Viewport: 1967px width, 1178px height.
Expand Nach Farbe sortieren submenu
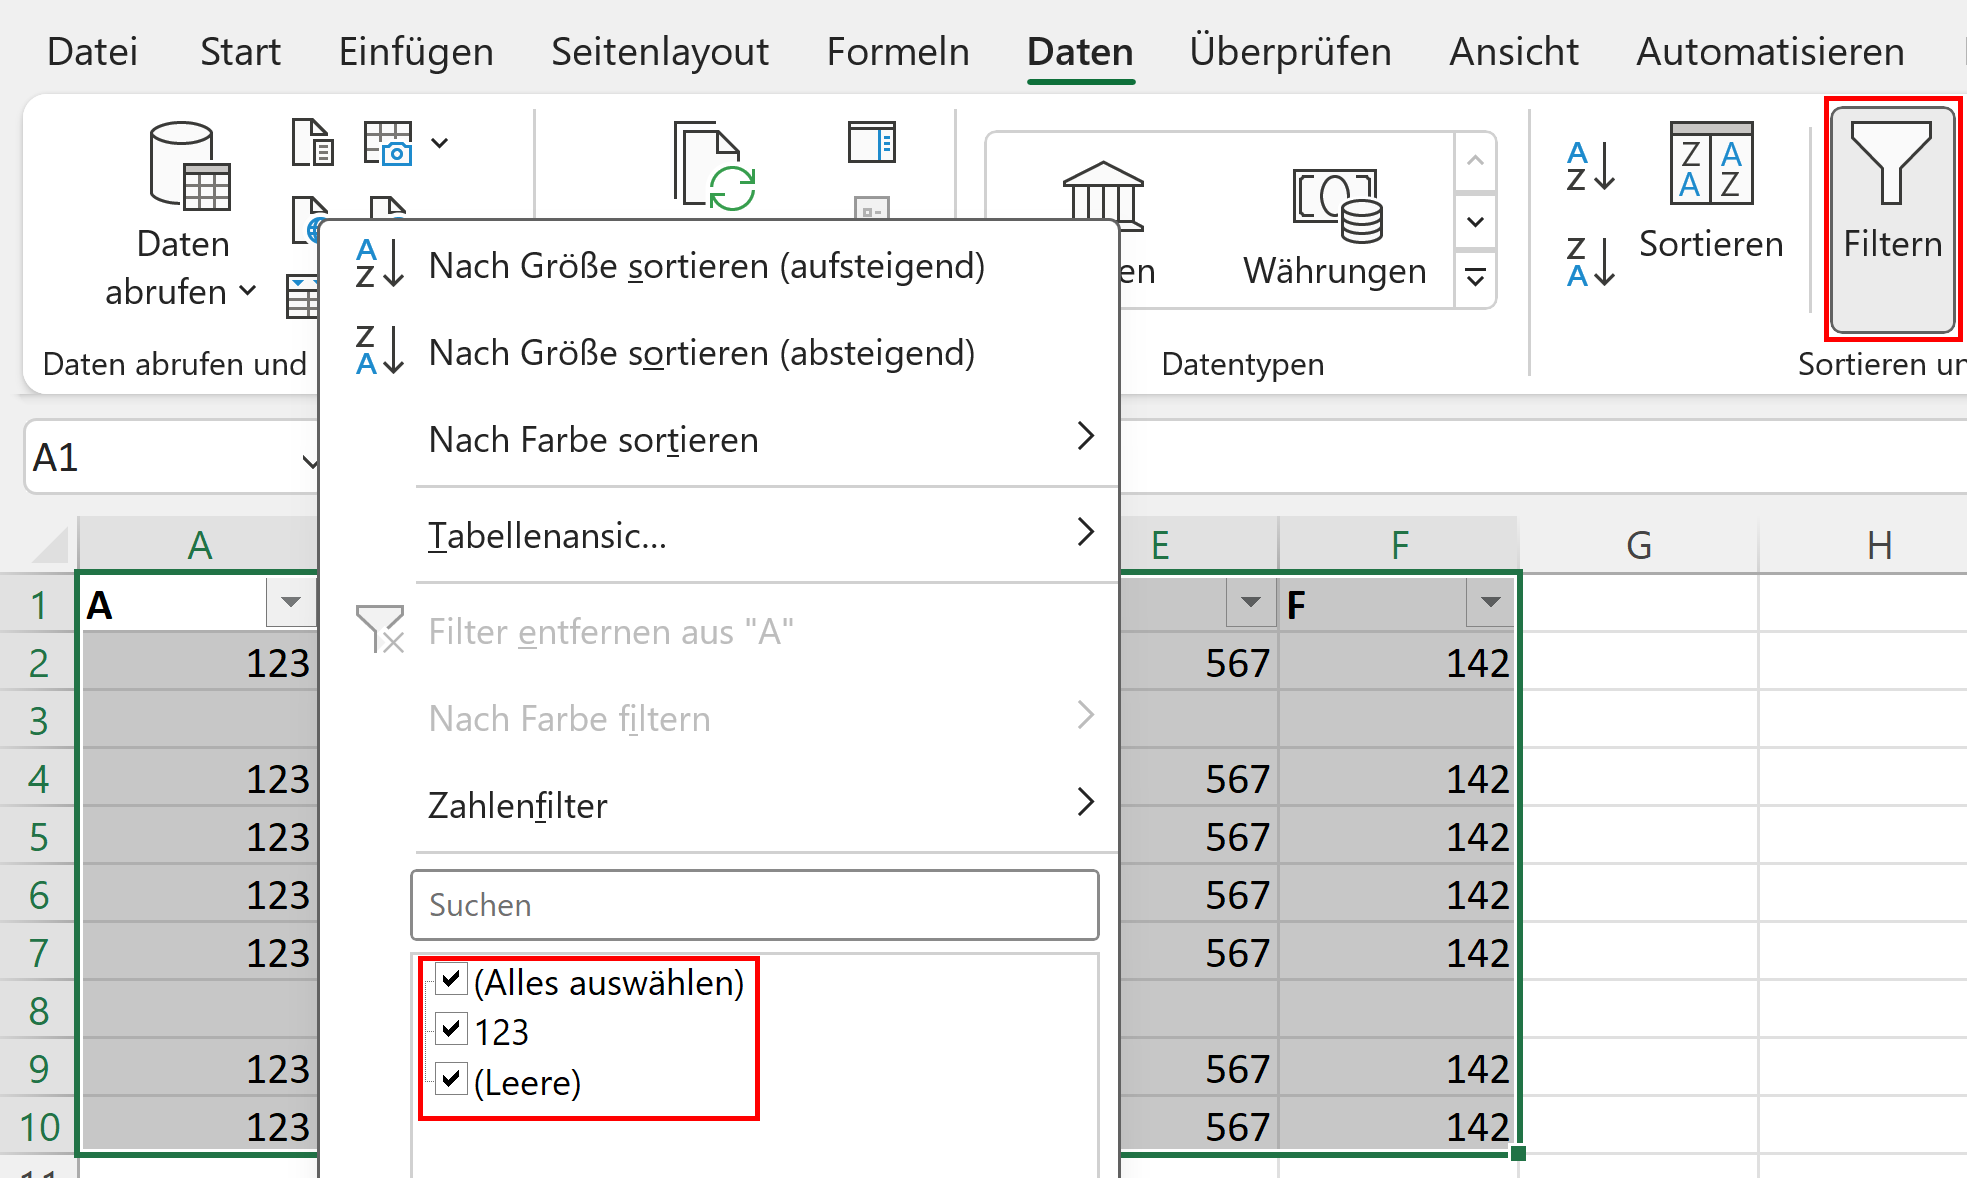pyautogui.click(x=1086, y=436)
